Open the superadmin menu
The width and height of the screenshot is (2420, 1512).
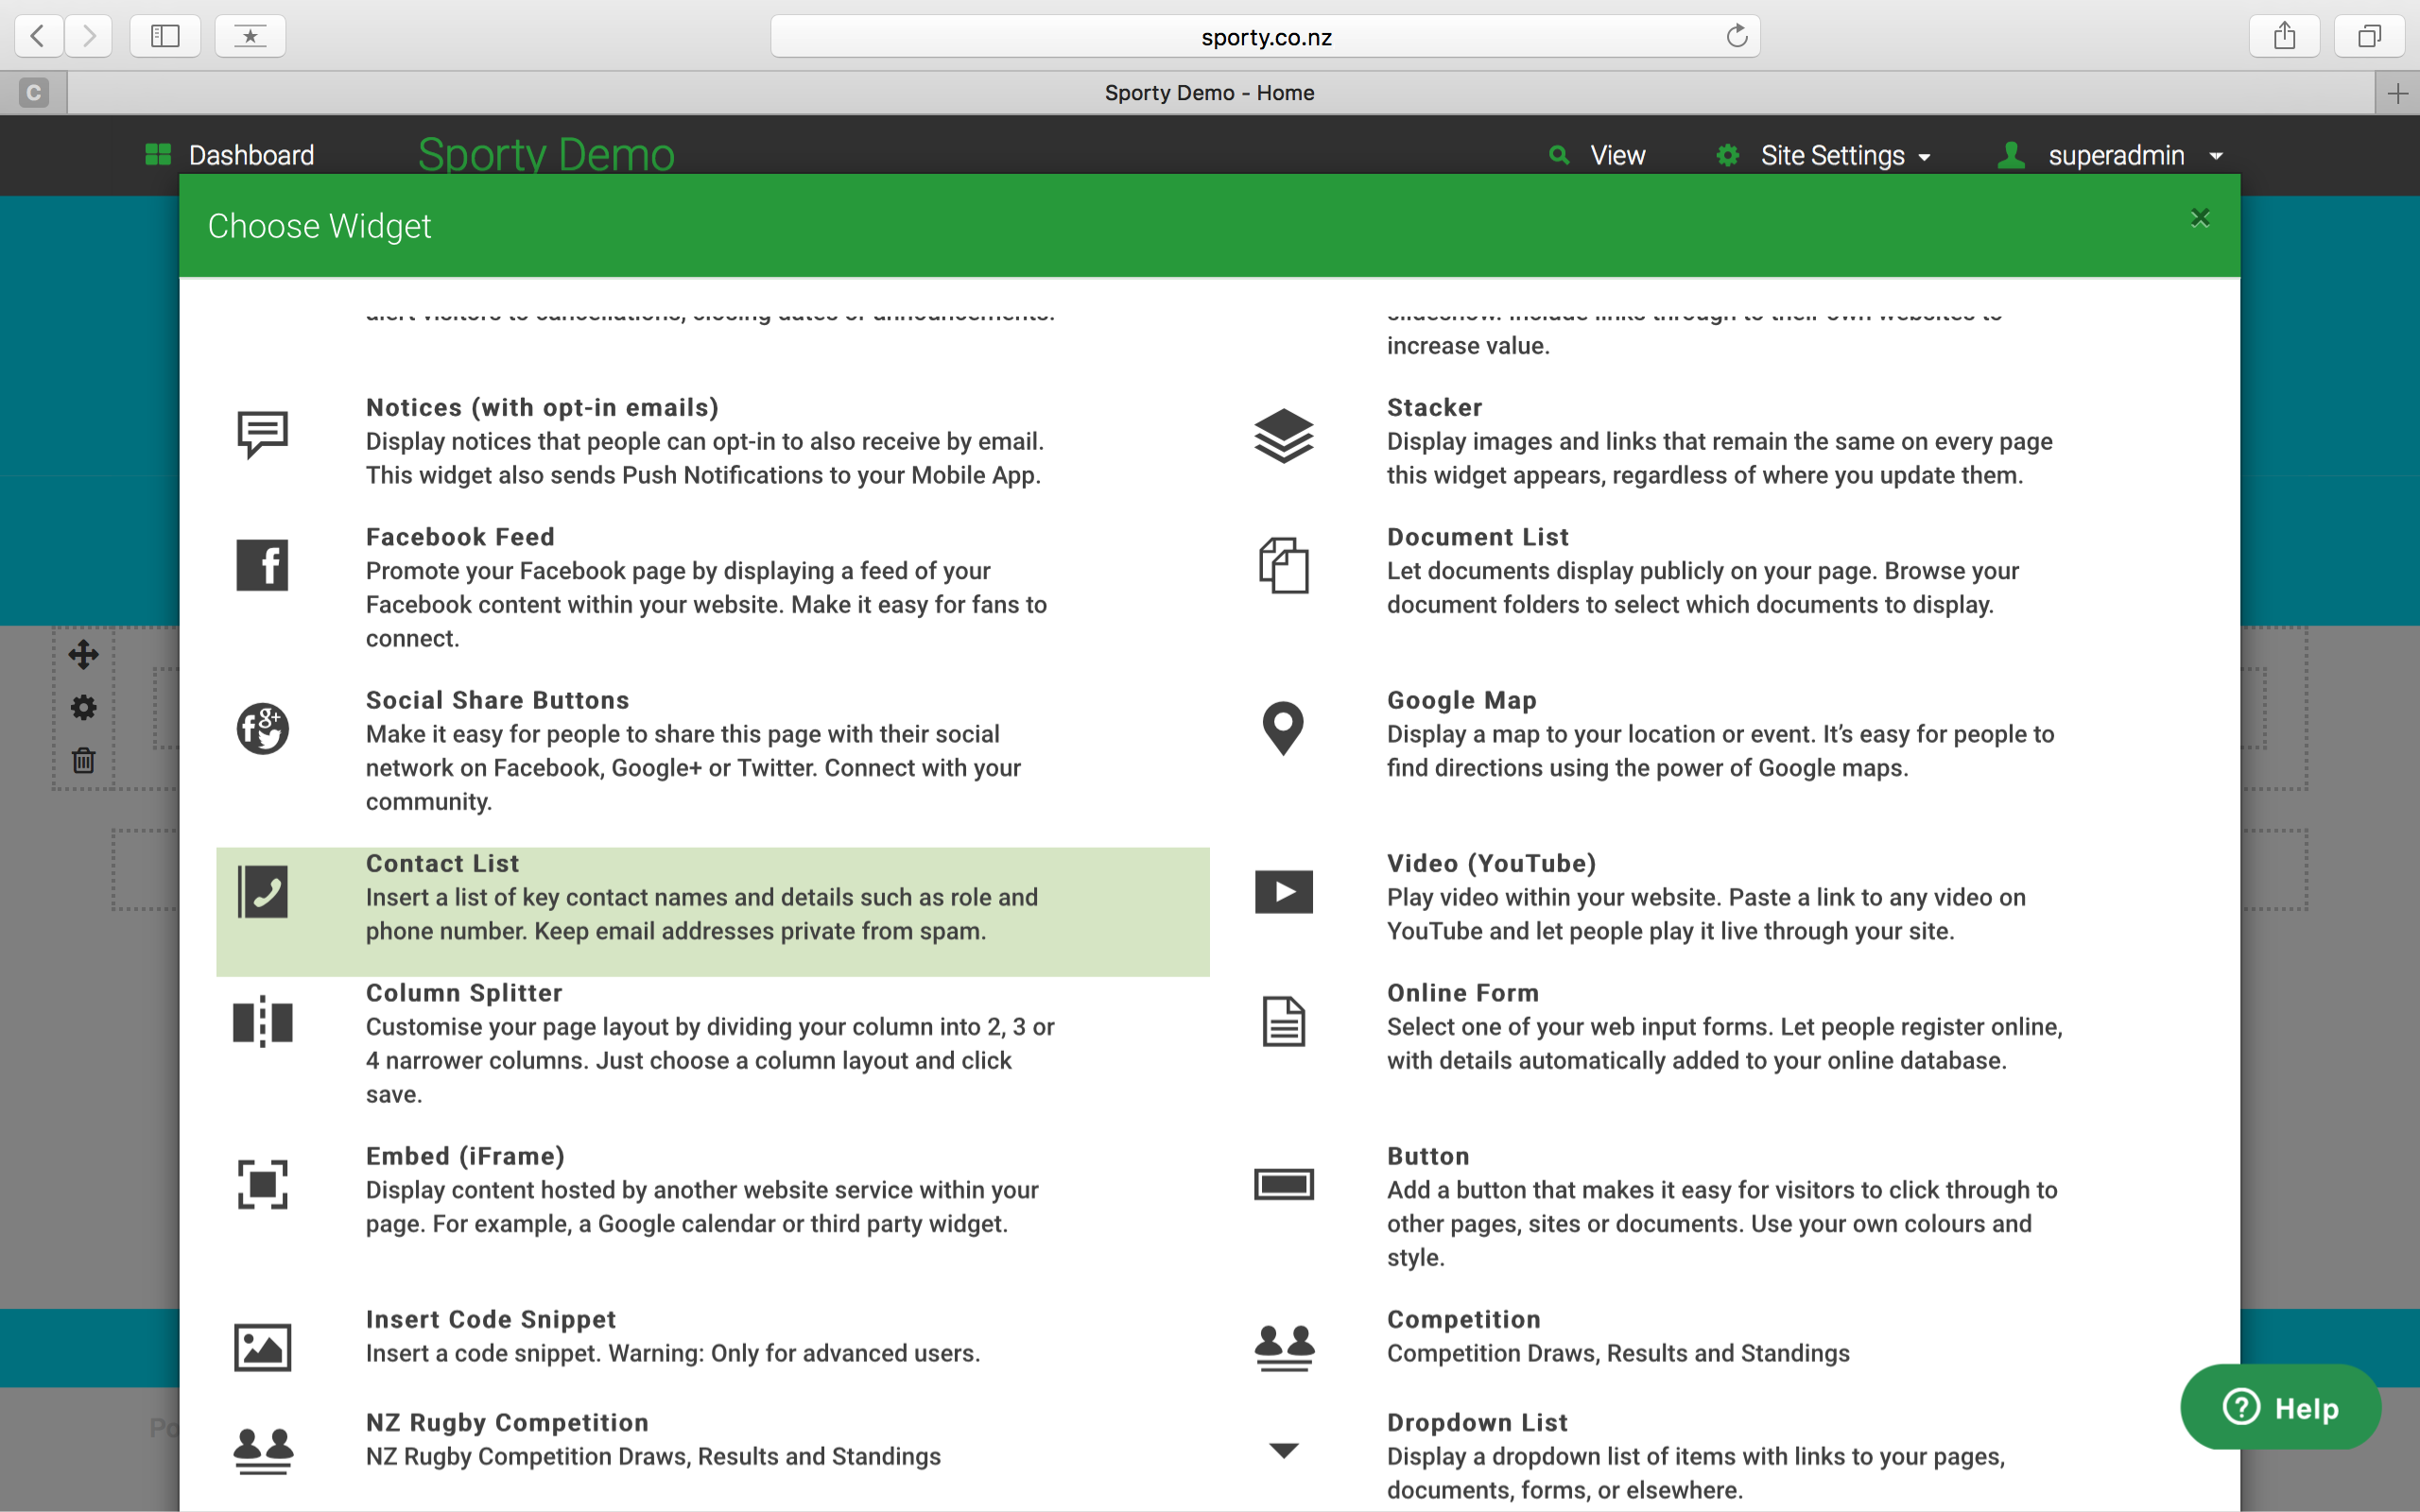click(x=2110, y=155)
